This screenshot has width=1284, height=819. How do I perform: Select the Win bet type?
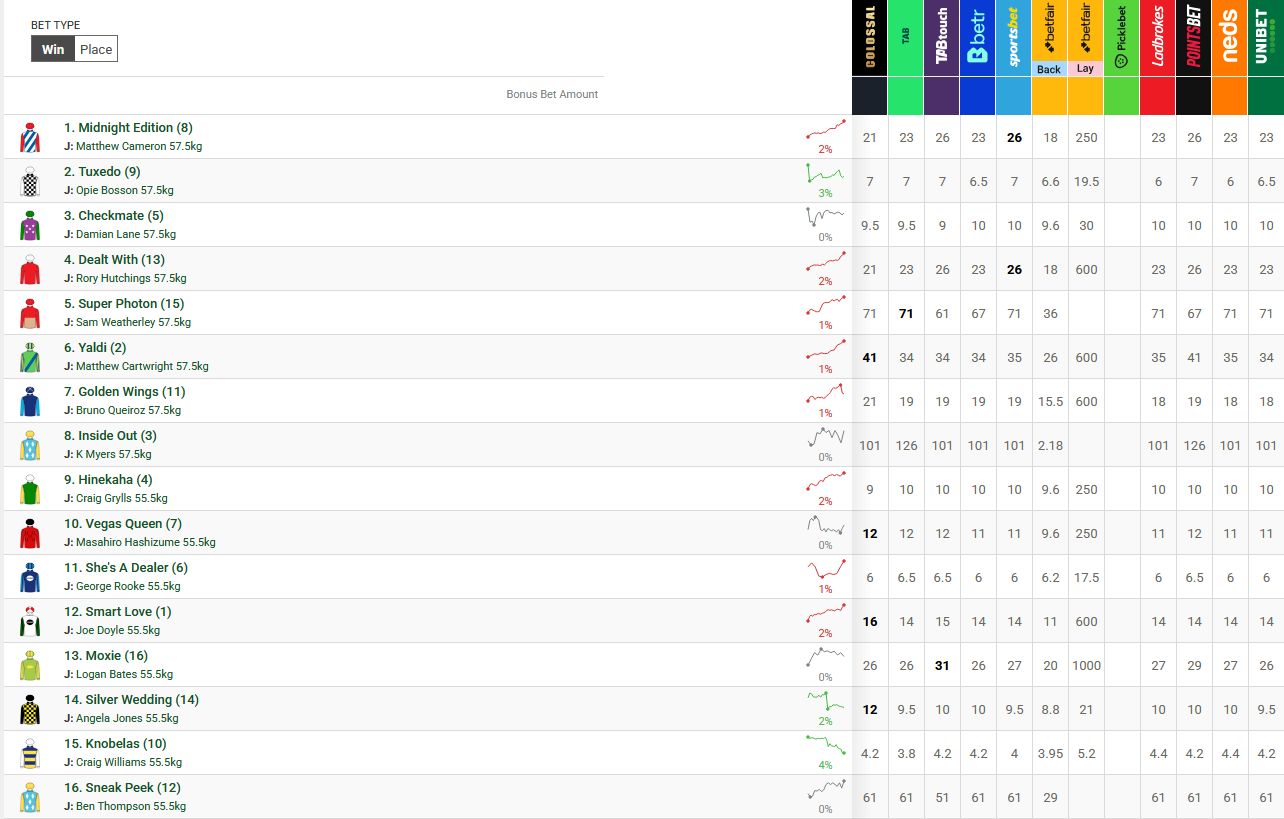point(53,49)
